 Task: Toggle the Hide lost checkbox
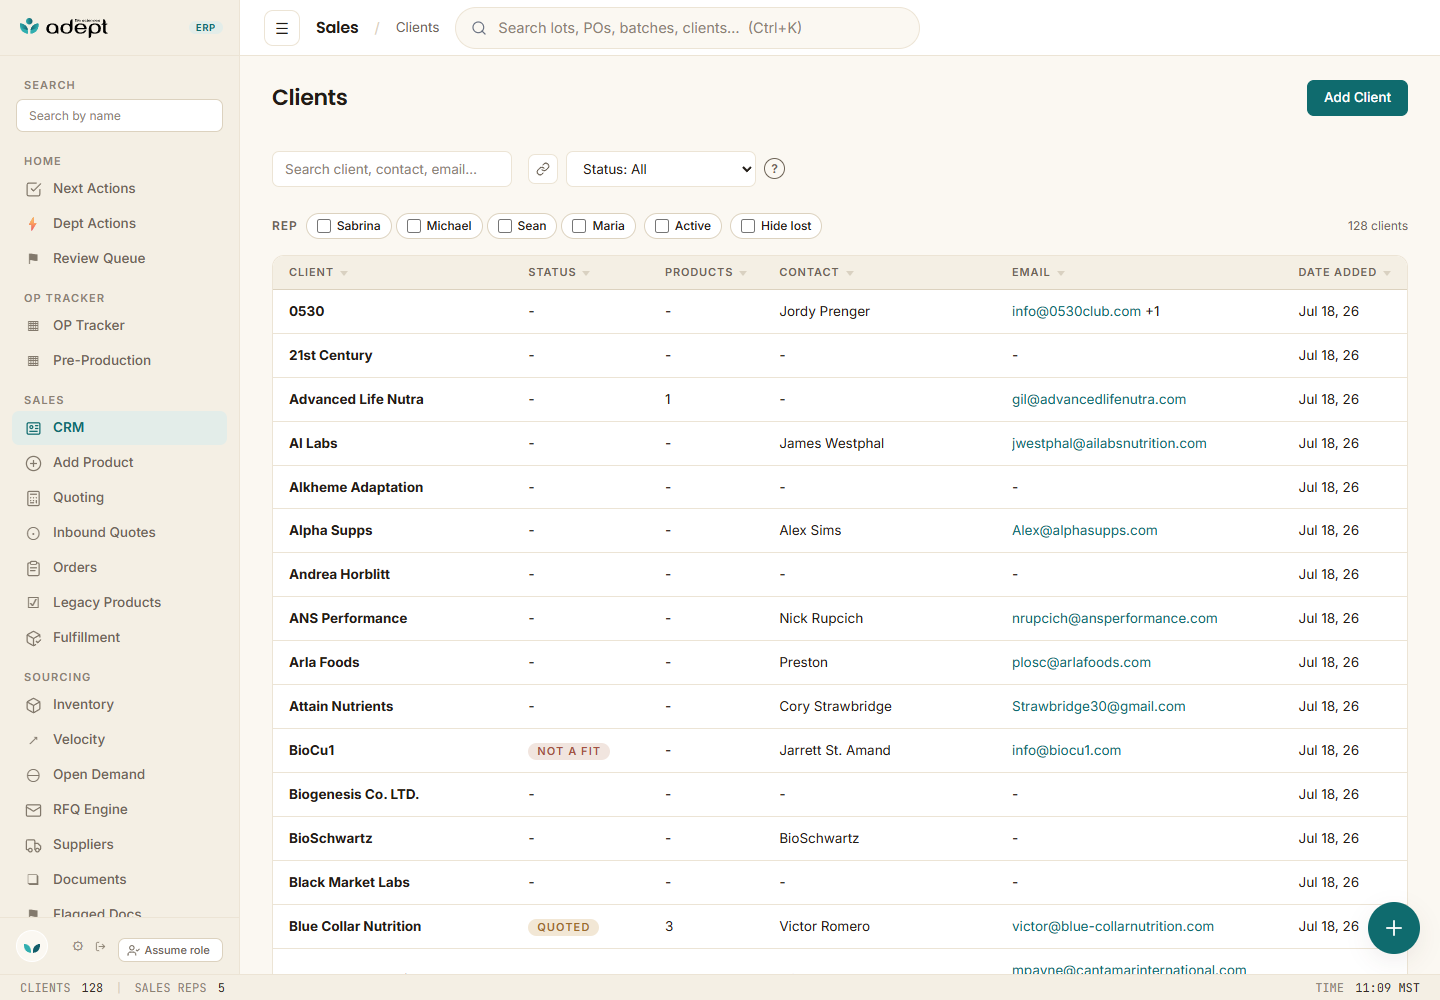coord(748,226)
